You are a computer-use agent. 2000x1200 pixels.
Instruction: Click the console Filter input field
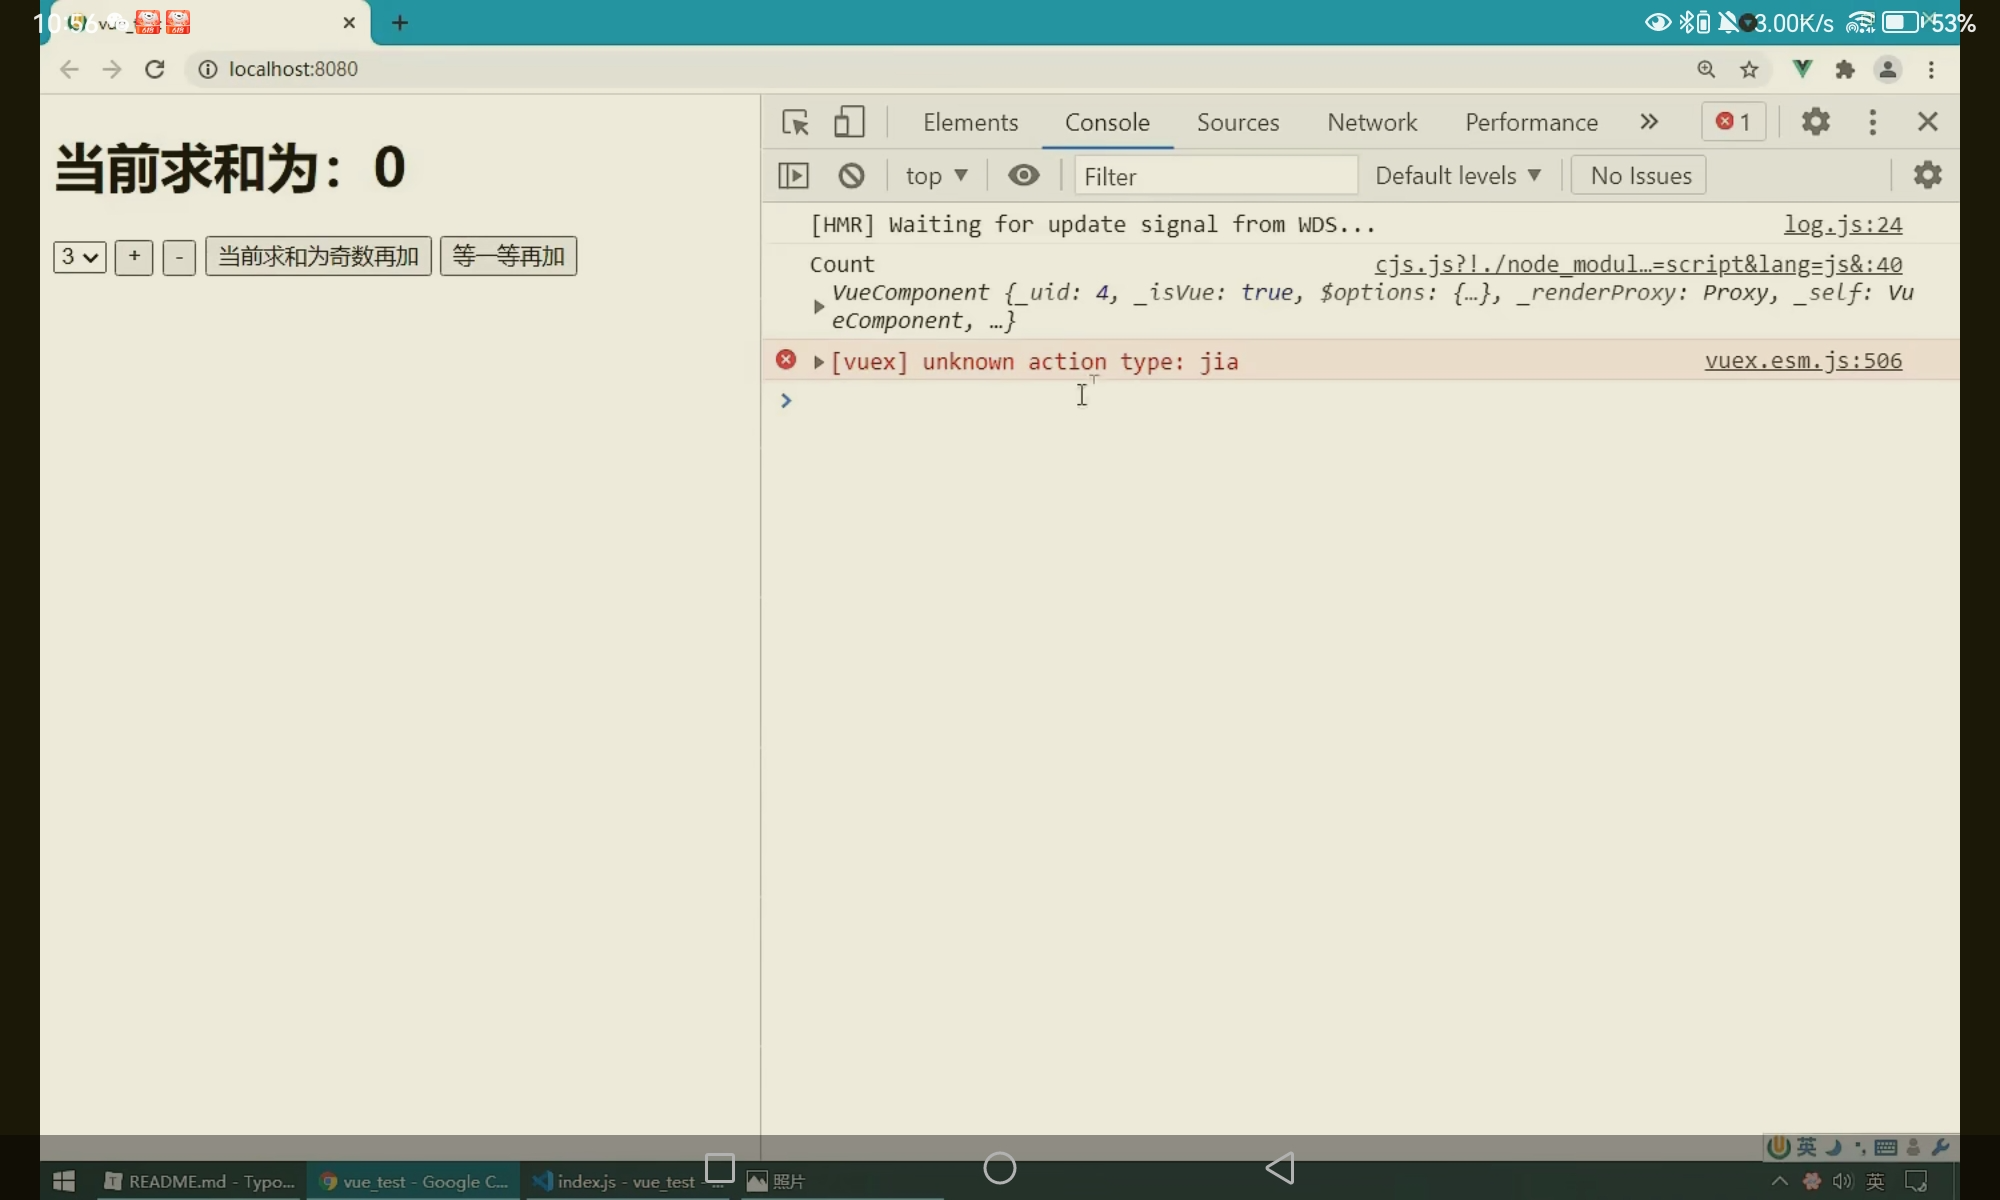click(1215, 176)
